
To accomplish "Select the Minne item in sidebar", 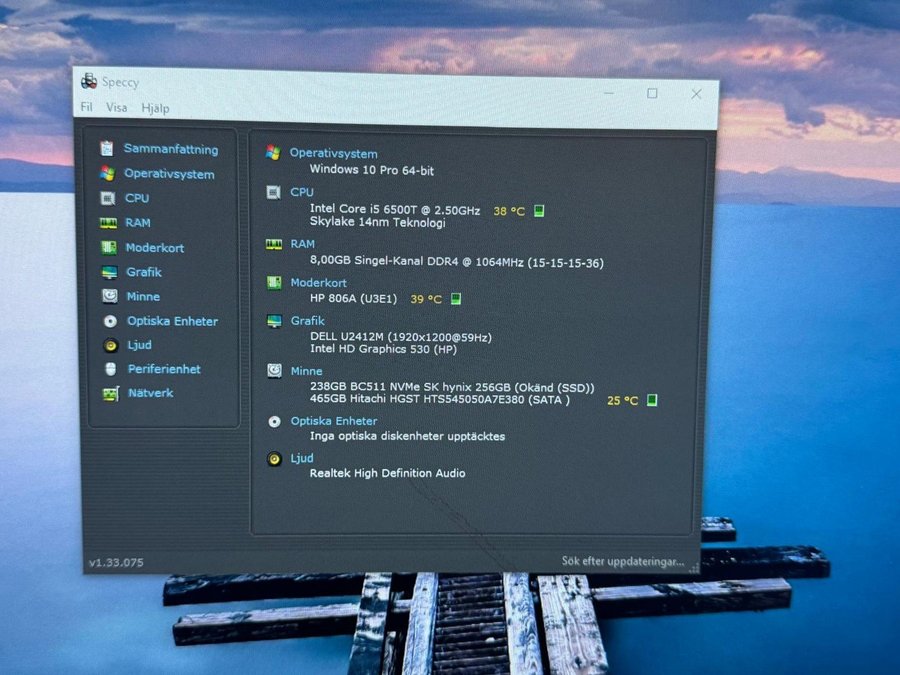I will click(142, 296).
